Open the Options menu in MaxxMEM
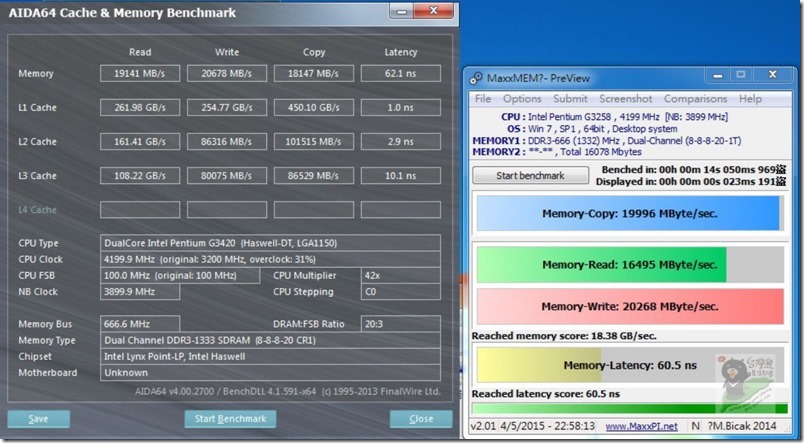Image resolution: width=804 pixels, height=443 pixels. coord(522,98)
